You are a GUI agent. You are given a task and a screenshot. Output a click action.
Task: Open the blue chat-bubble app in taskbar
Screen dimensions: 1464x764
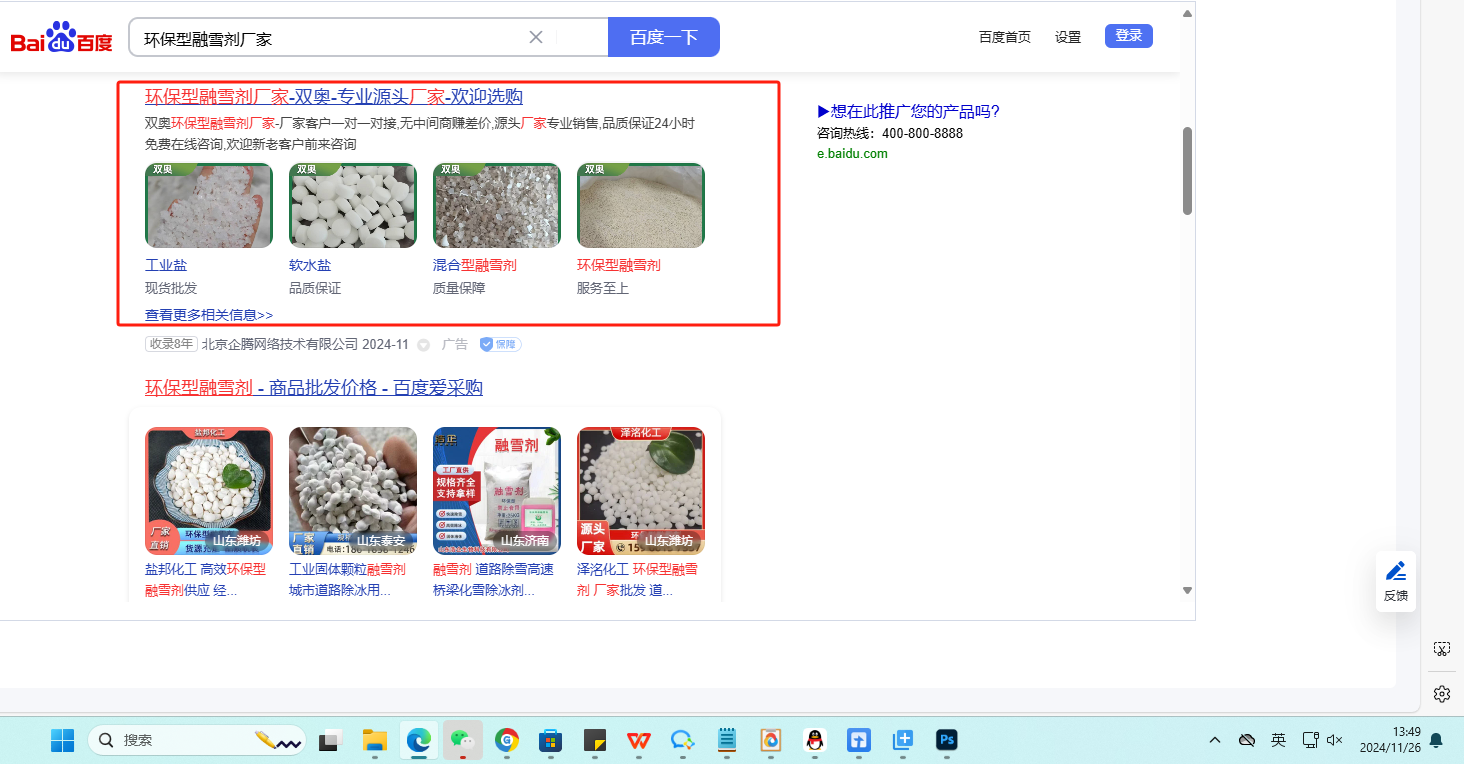(x=683, y=740)
